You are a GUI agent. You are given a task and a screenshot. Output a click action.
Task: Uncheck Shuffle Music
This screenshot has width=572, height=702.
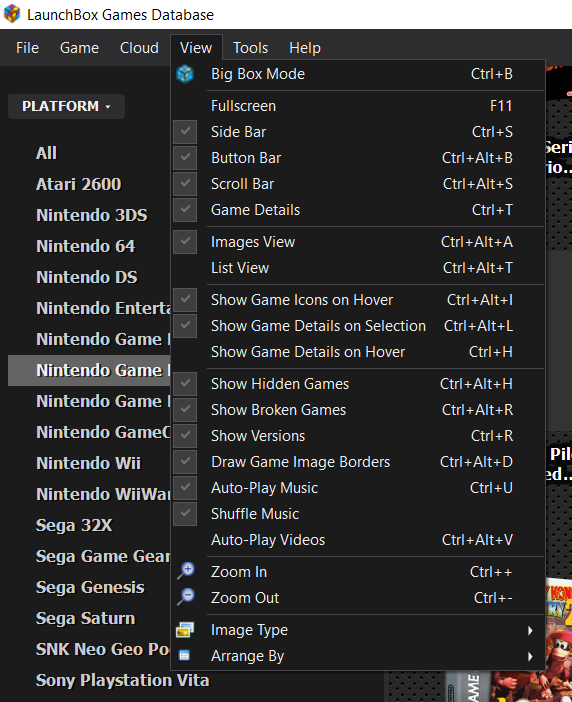185,514
